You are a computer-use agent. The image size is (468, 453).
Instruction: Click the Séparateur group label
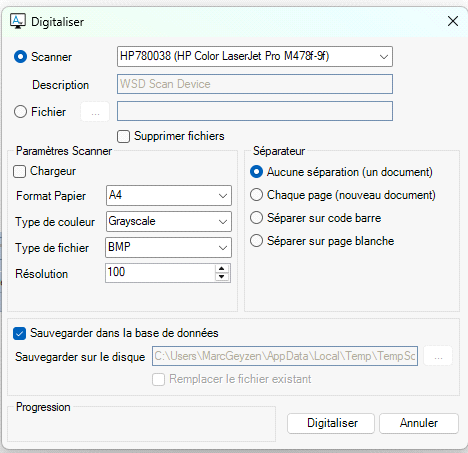point(279,151)
